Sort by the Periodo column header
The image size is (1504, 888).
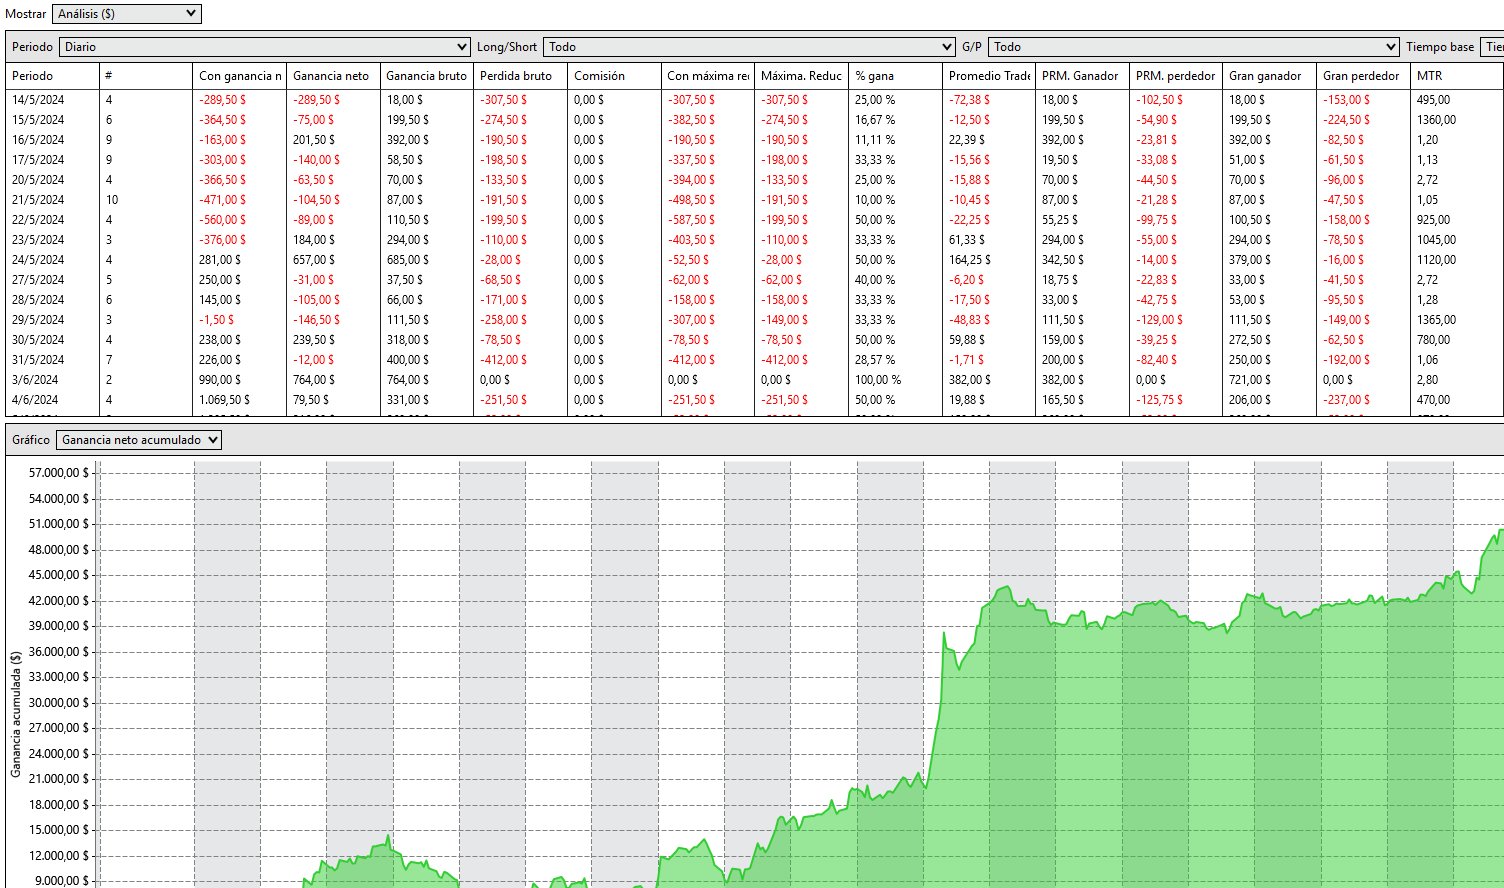point(52,76)
